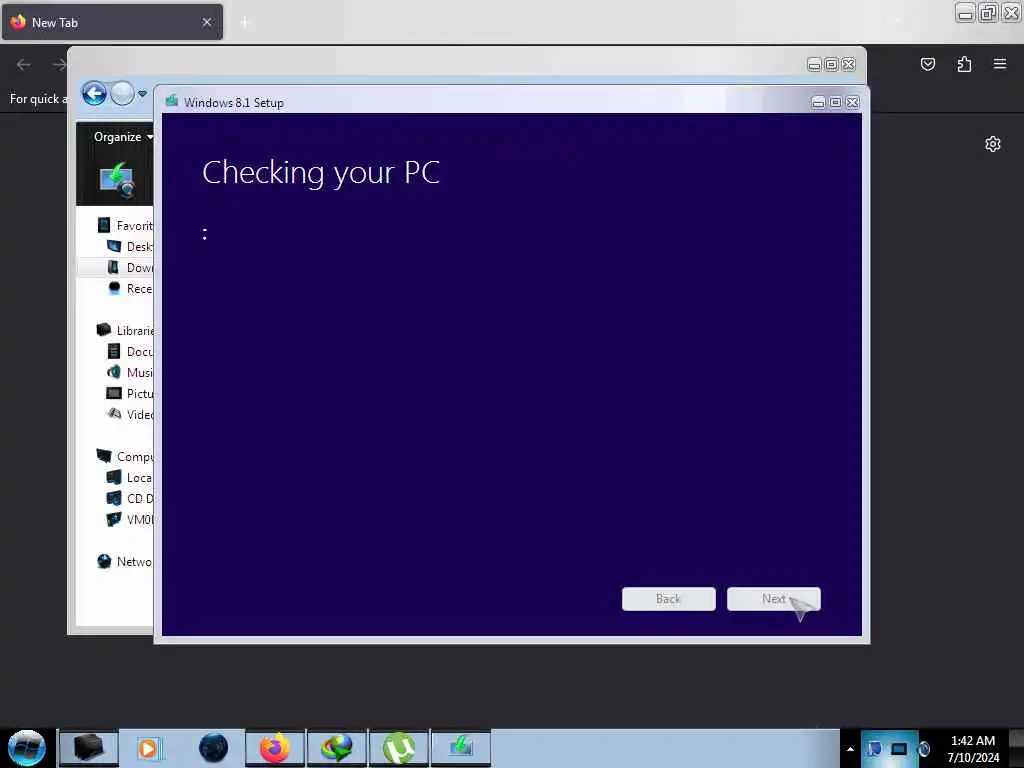Switch to Windows Setup taskbar icon

pyautogui.click(x=461, y=748)
